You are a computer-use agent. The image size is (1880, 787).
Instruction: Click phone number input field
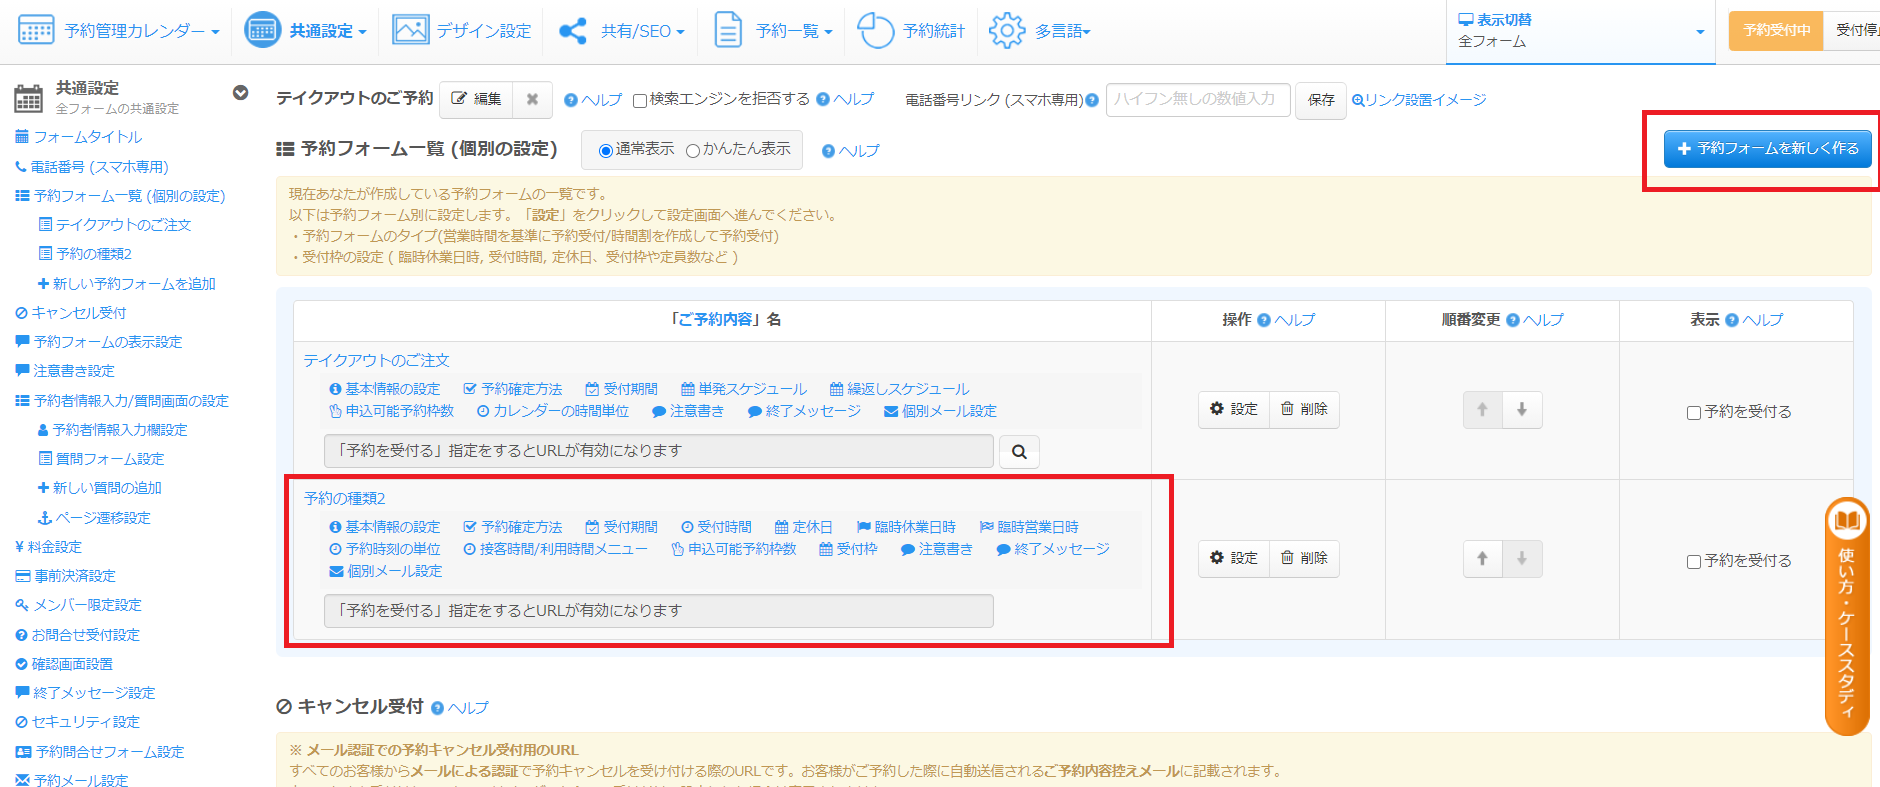[1198, 99]
